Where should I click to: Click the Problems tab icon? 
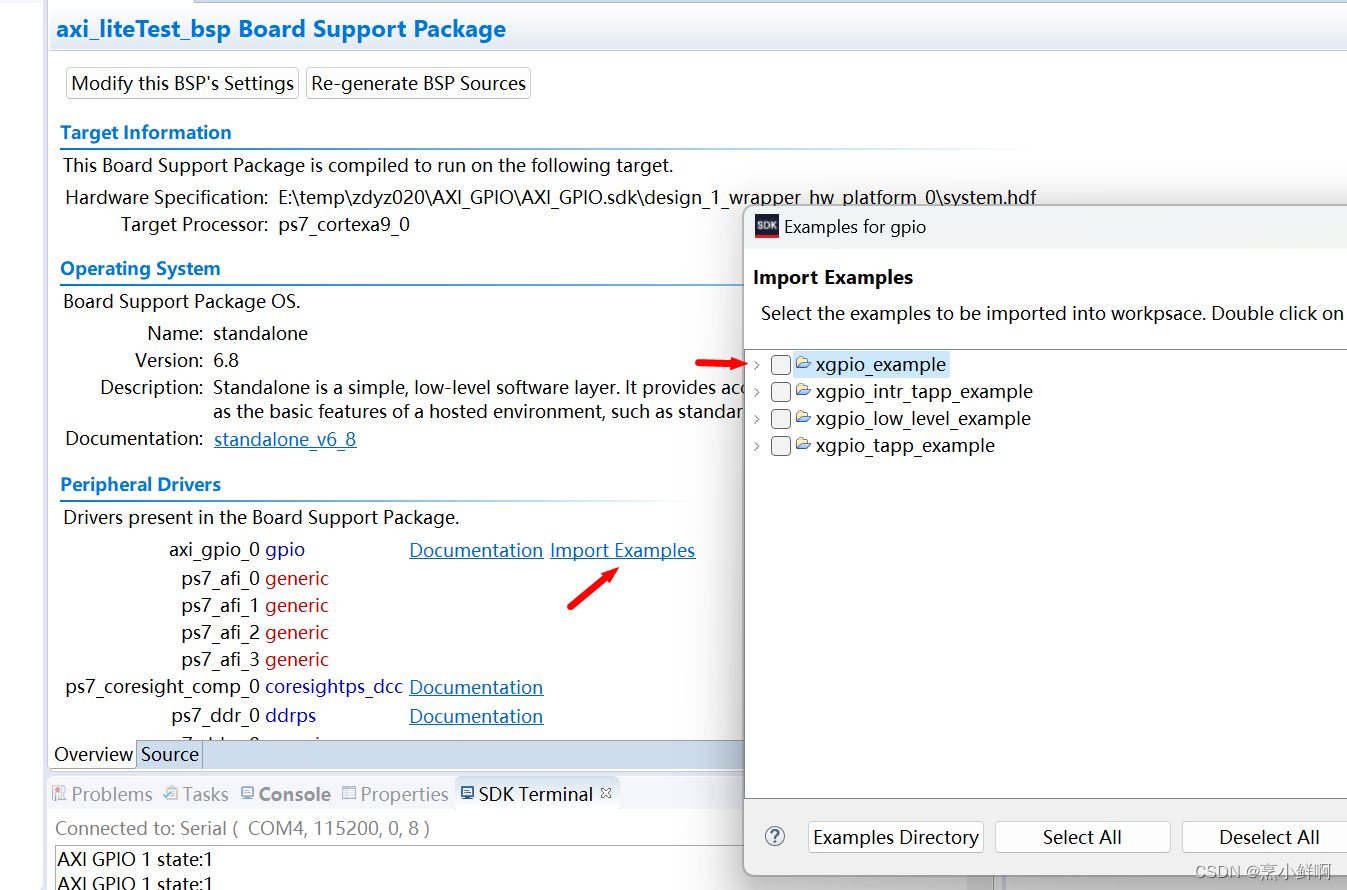(60, 793)
